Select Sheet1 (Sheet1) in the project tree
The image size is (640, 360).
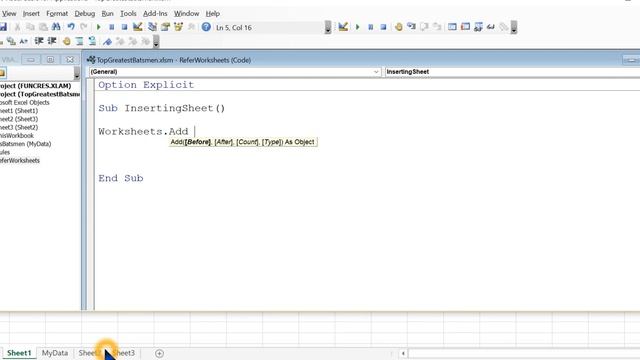point(19,111)
